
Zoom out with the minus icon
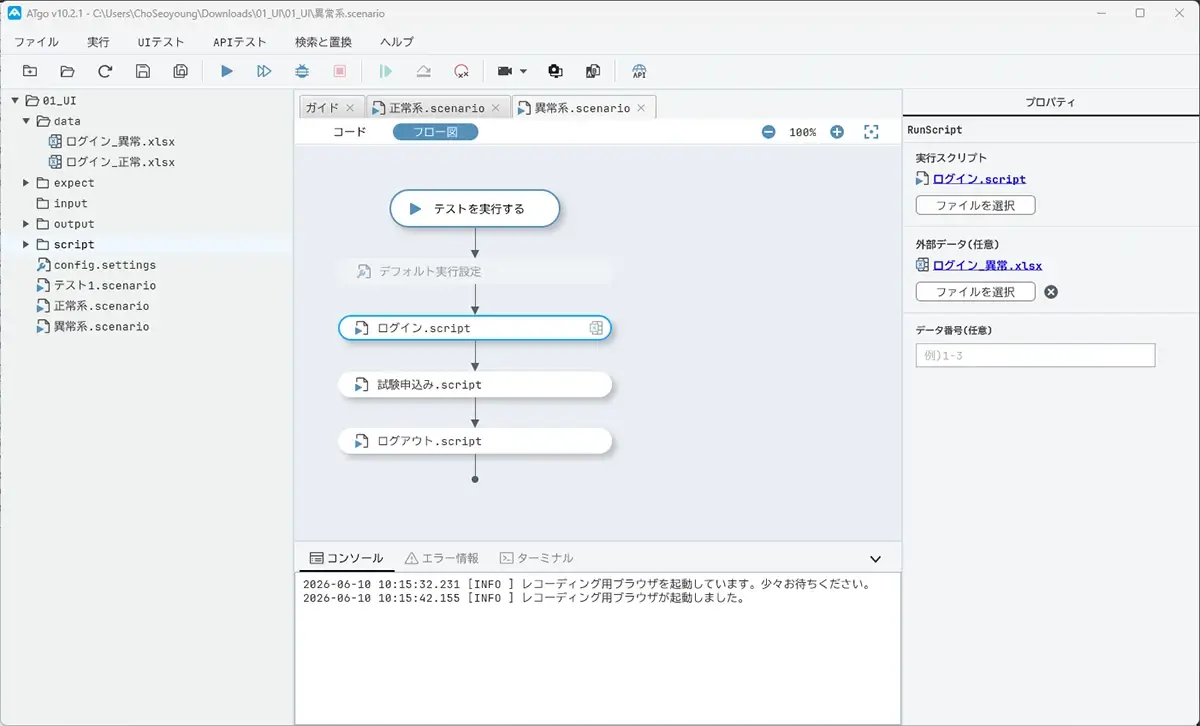[768, 132]
